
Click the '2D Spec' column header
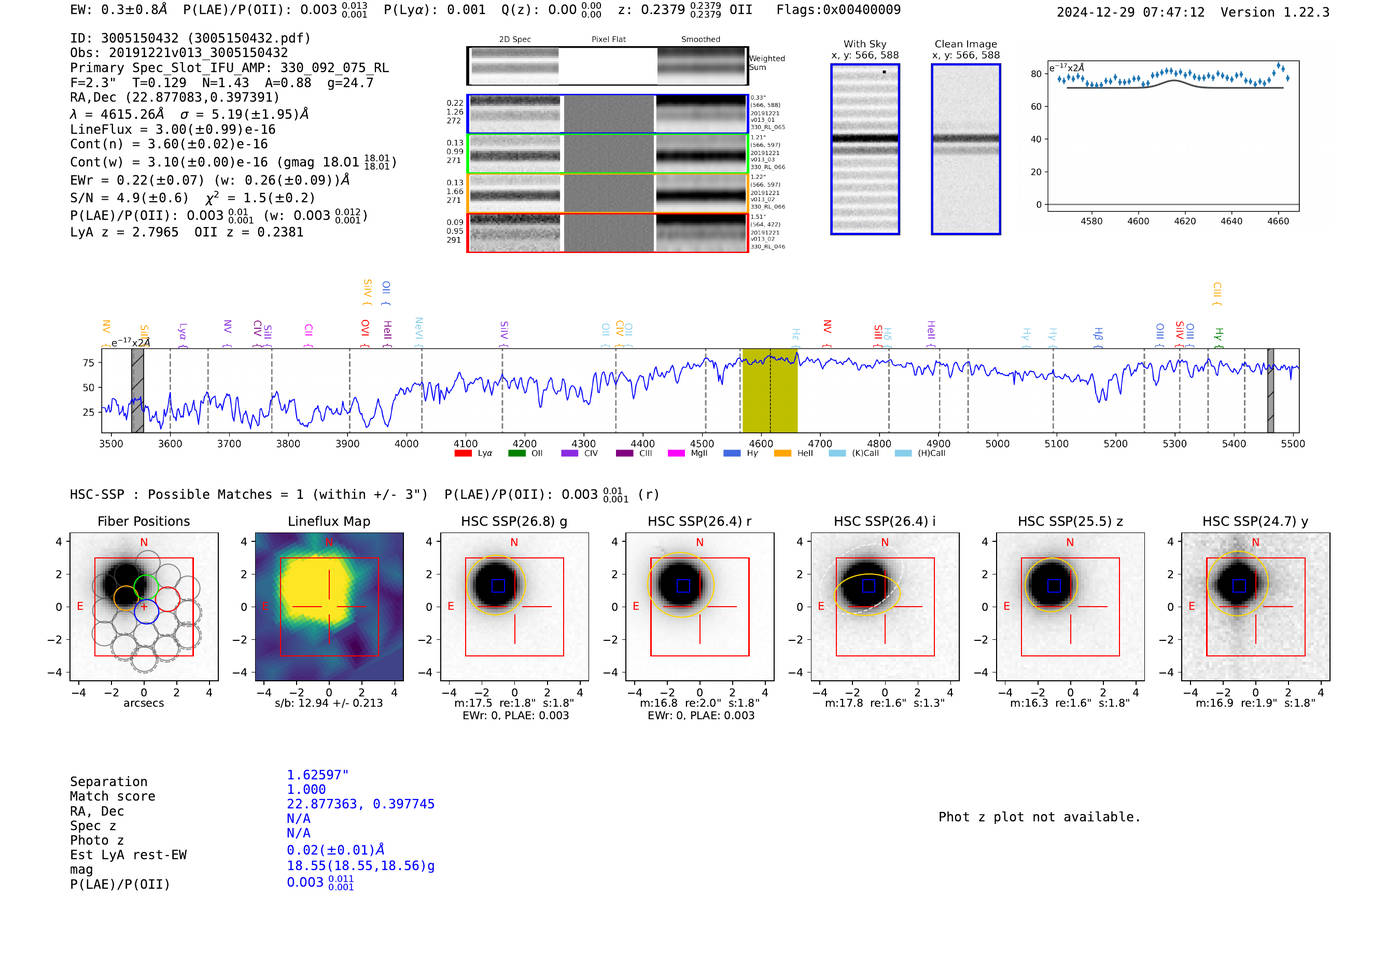pyautogui.click(x=515, y=39)
